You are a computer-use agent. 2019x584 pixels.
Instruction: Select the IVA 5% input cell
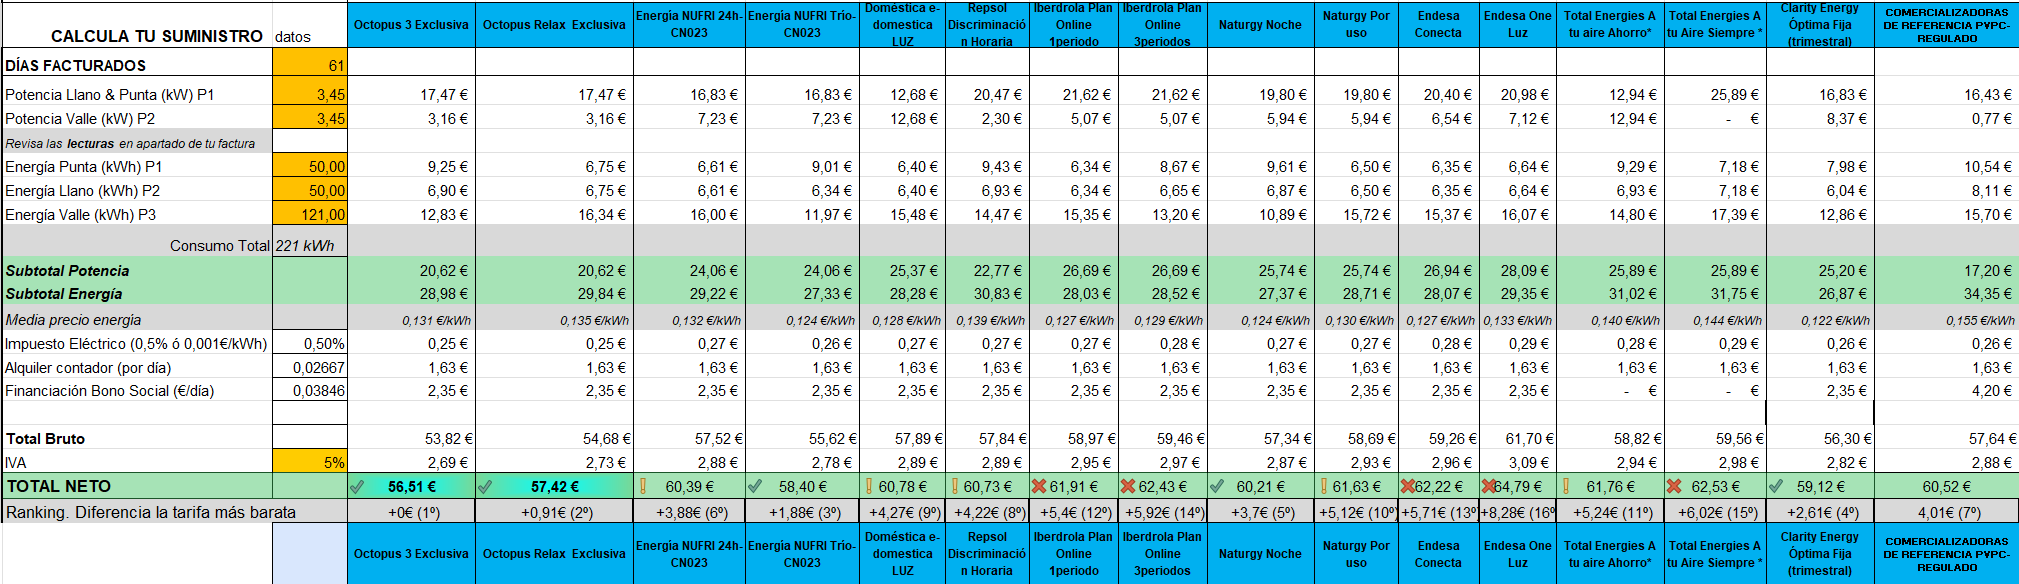pos(310,462)
